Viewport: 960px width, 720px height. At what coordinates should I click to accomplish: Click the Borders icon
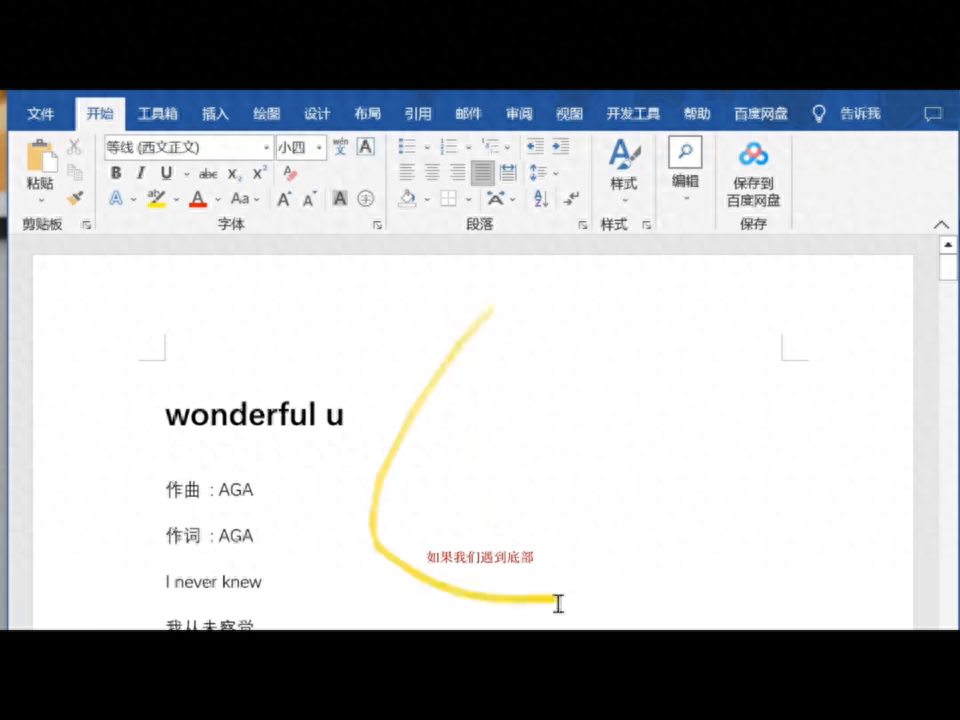pyautogui.click(x=449, y=198)
